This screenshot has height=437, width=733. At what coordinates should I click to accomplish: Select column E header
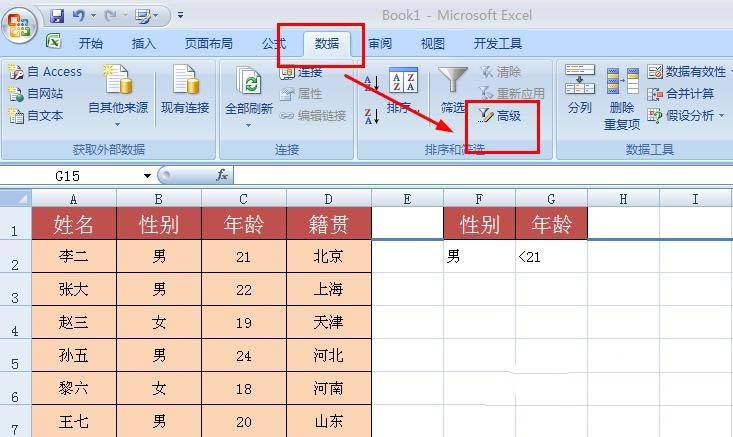[x=407, y=199]
